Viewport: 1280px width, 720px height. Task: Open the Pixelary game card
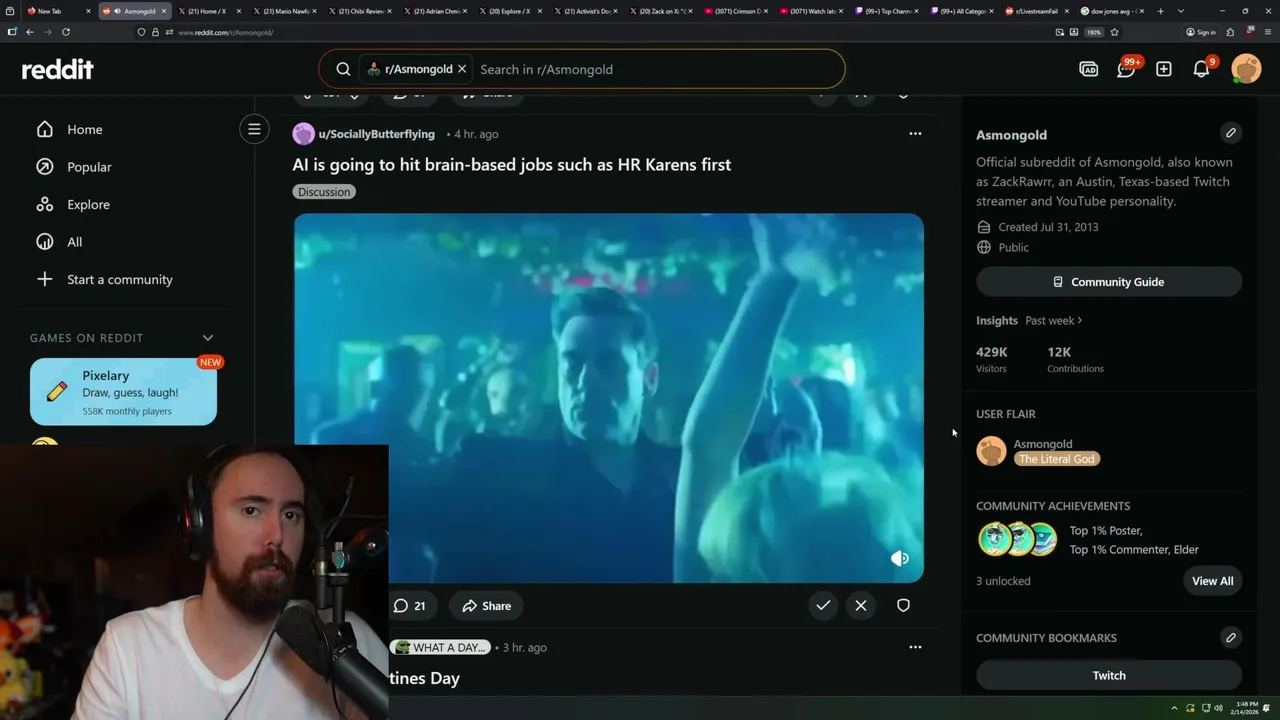tap(123, 392)
